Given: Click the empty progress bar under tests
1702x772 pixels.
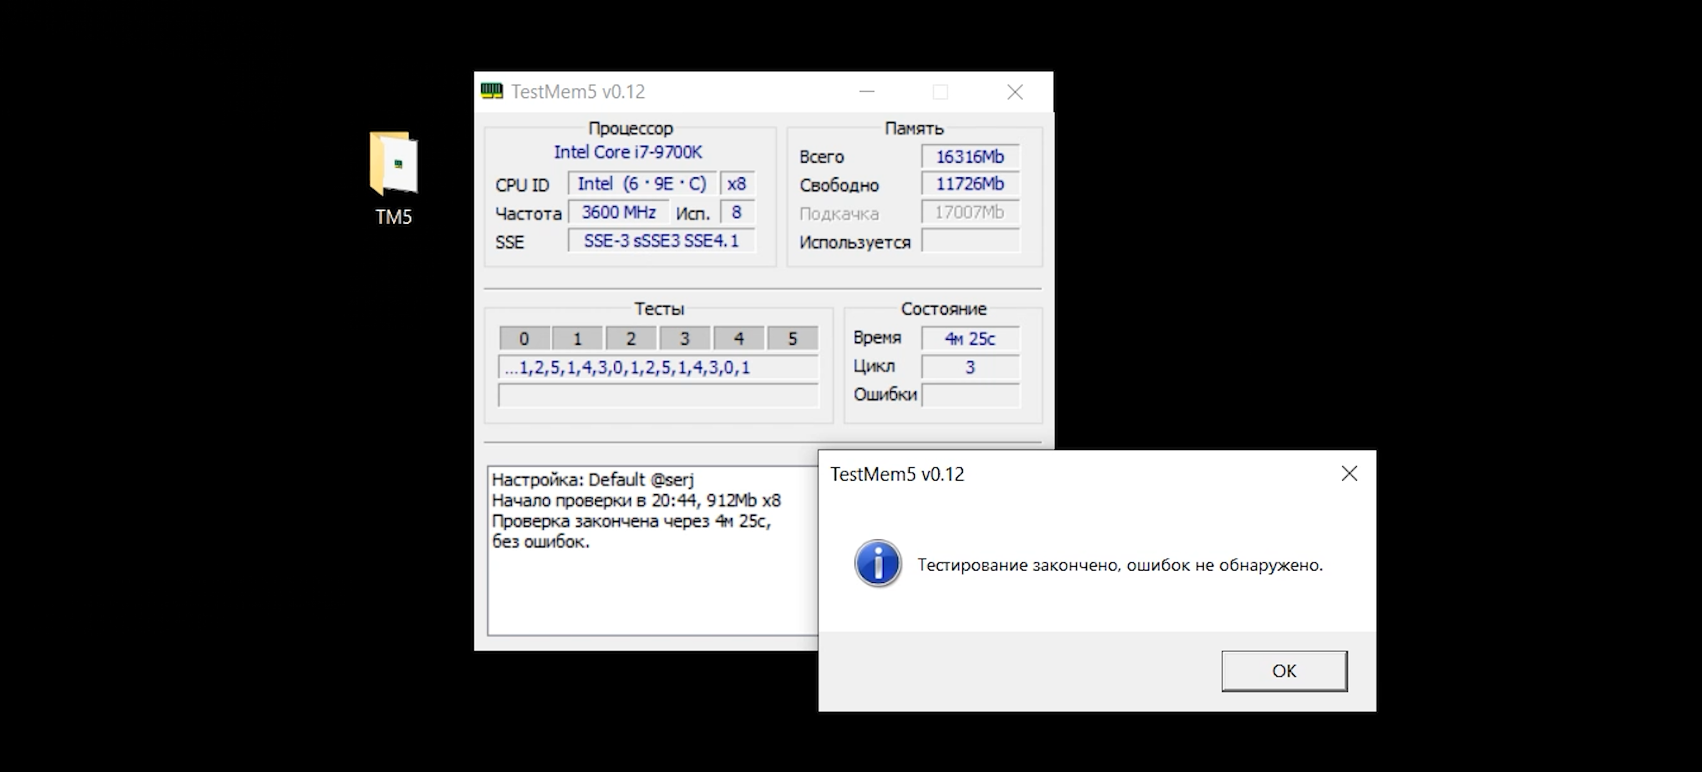Looking at the screenshot, I should 658,396.
